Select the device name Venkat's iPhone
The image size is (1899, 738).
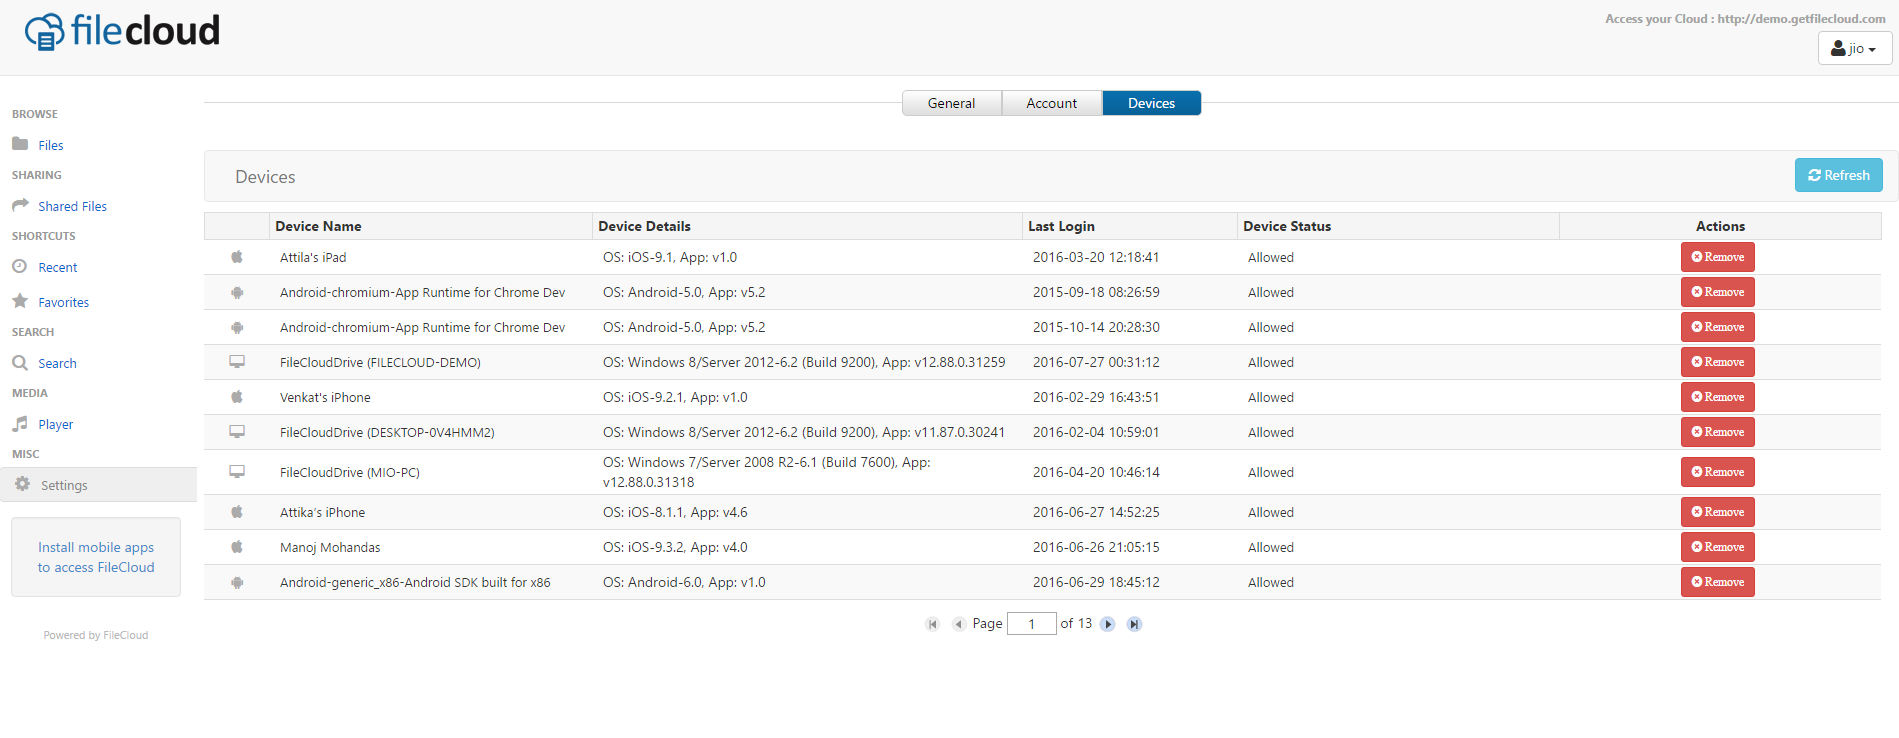tap(325, 397)
